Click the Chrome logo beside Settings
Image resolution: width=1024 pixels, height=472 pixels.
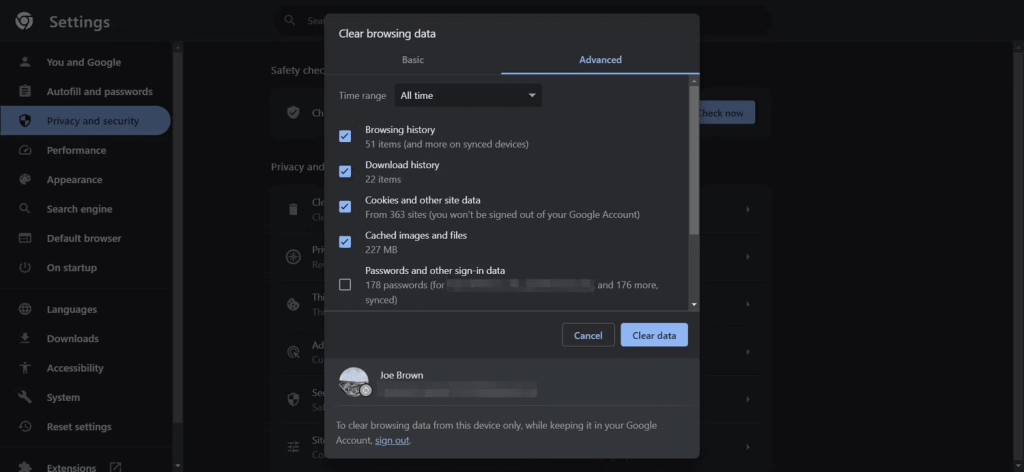[x=25, y=22]
